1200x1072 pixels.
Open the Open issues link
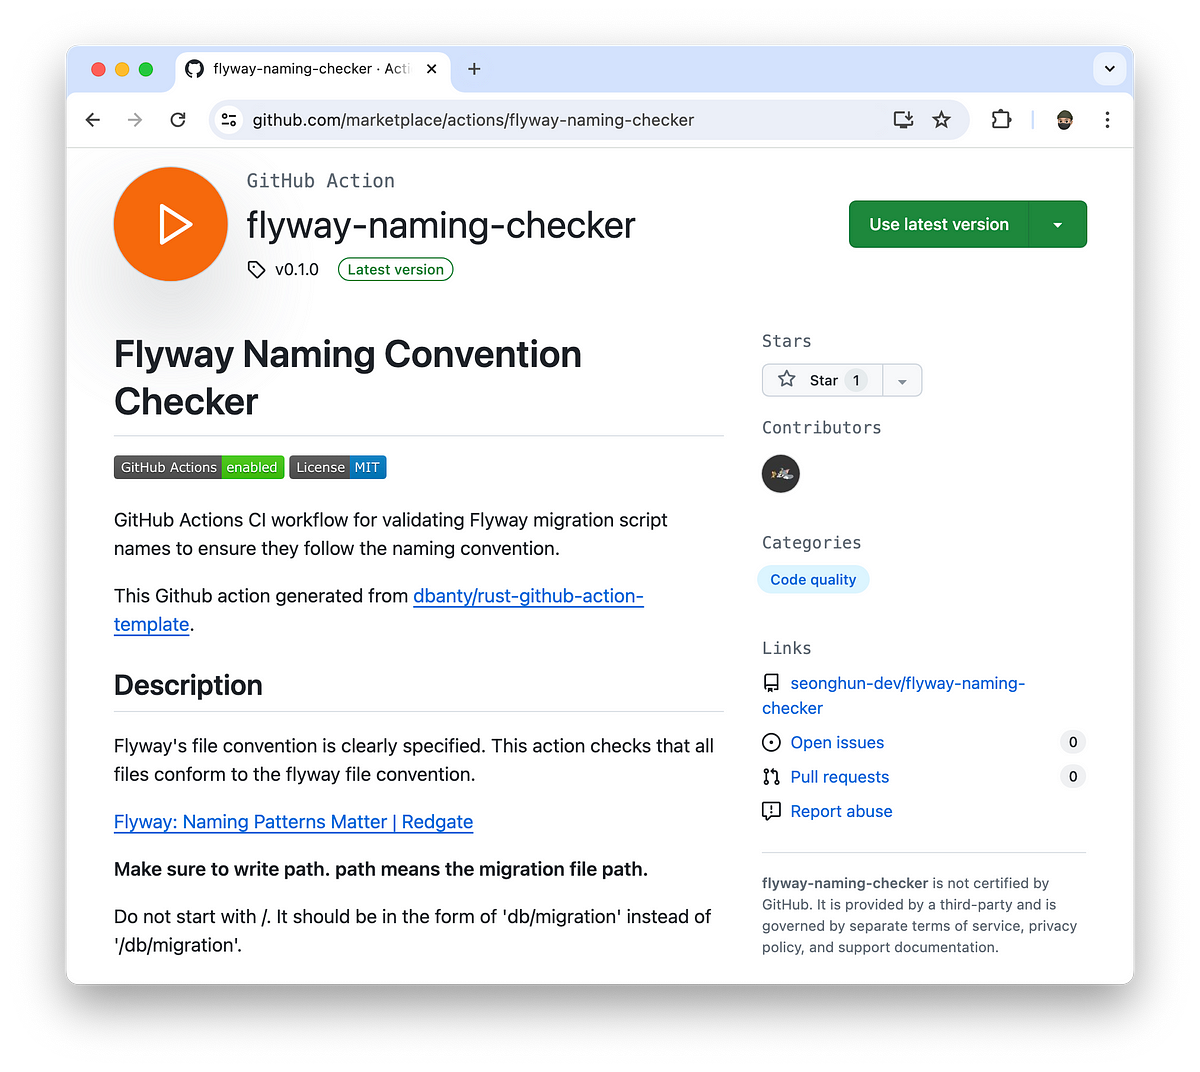[x=837, y=742]
